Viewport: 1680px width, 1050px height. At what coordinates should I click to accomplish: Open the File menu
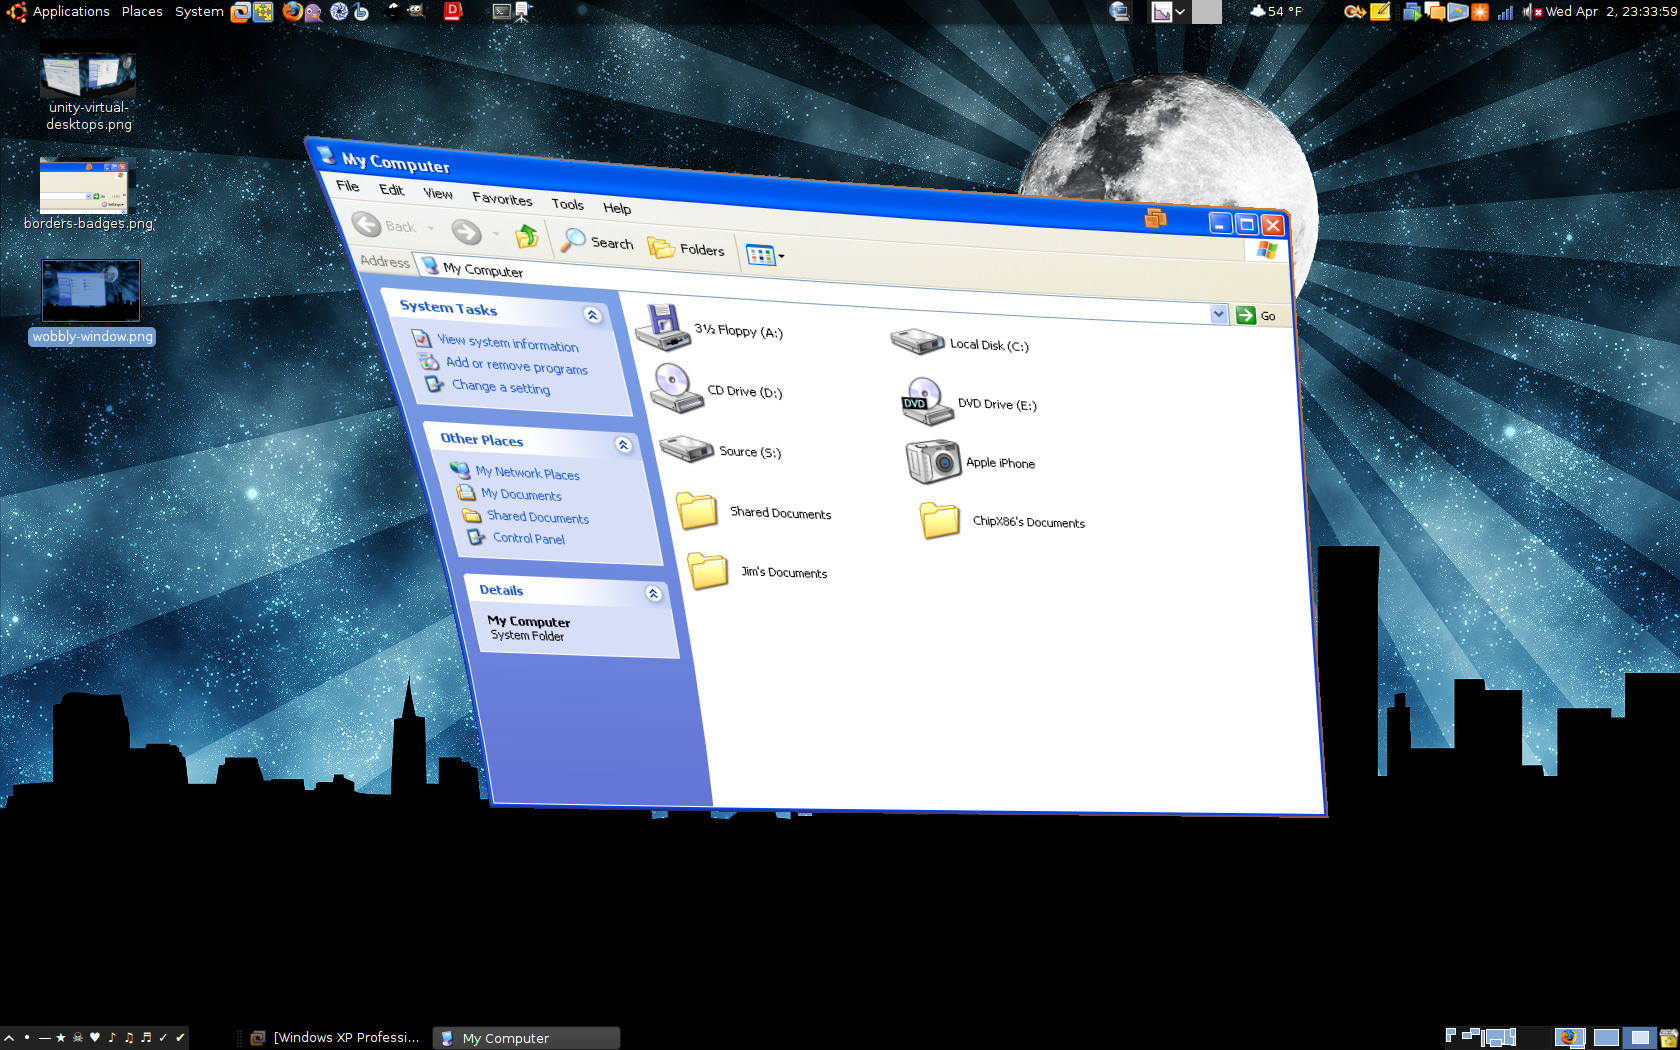tap(348, 186)
